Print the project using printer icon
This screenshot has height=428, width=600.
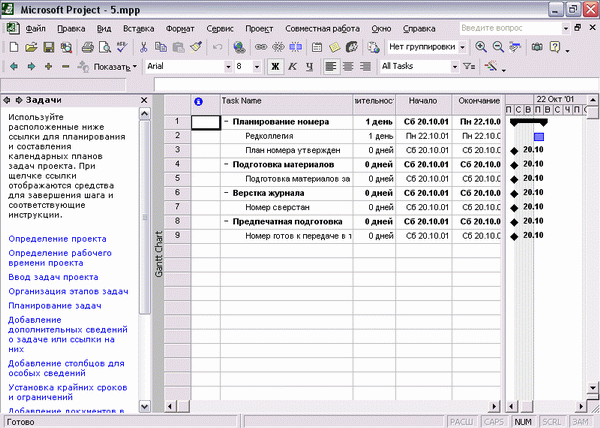point(88,47)
